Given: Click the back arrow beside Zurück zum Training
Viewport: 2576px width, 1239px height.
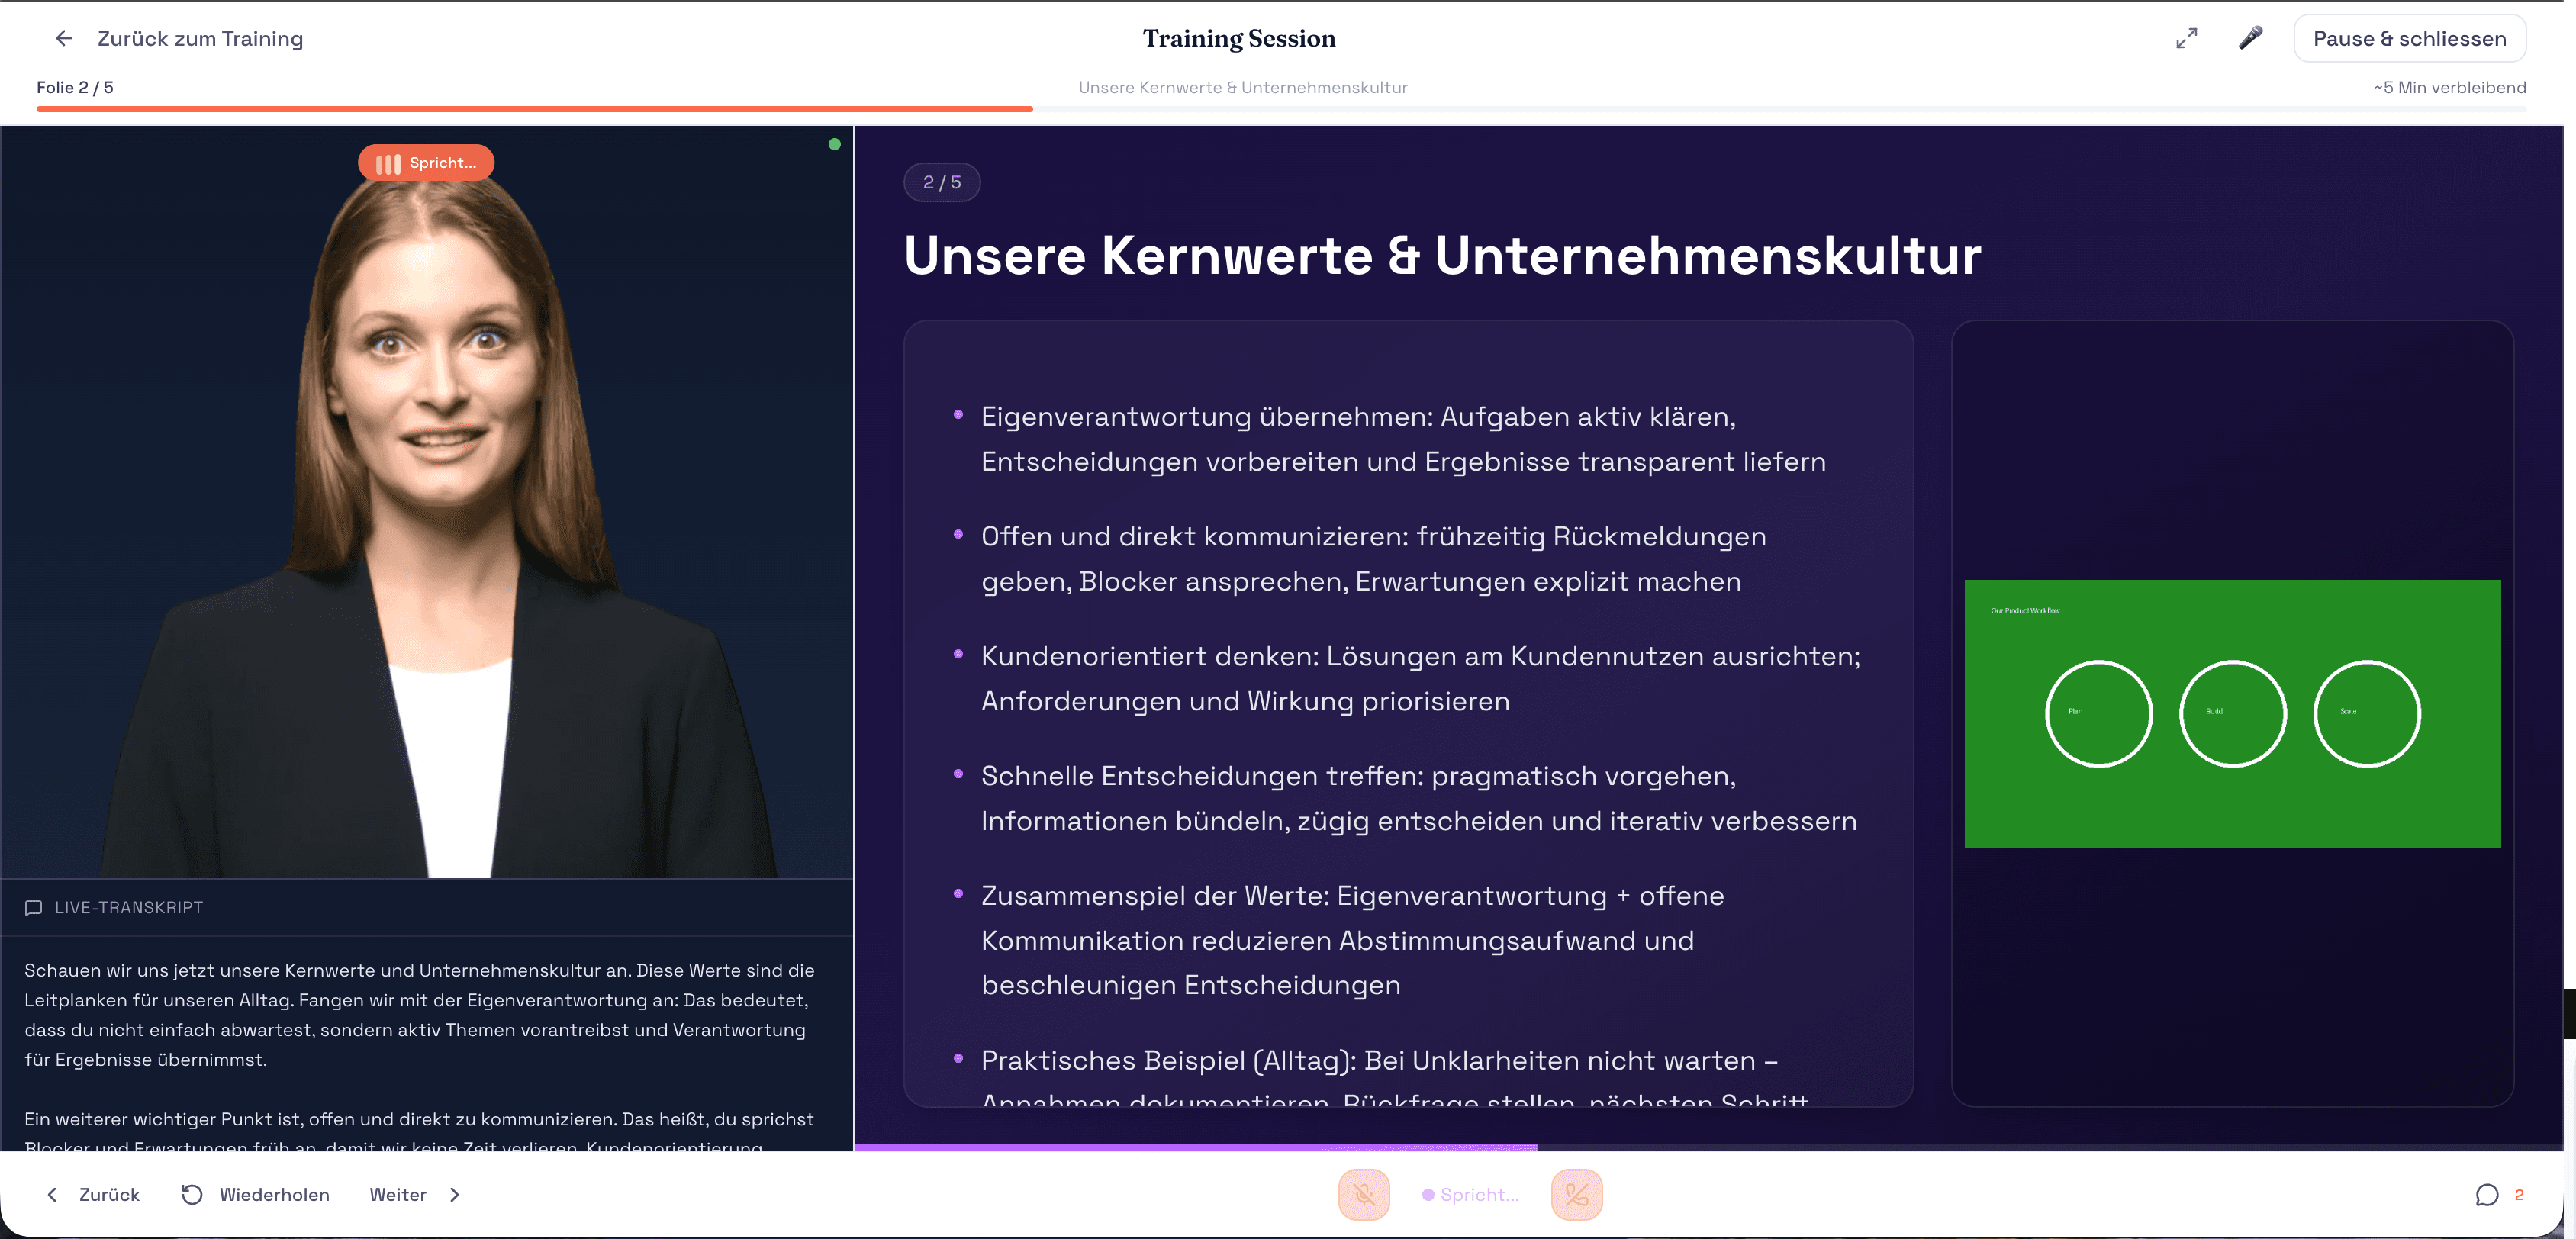Looking at the screenshot, I should click(x=64, y=38).
